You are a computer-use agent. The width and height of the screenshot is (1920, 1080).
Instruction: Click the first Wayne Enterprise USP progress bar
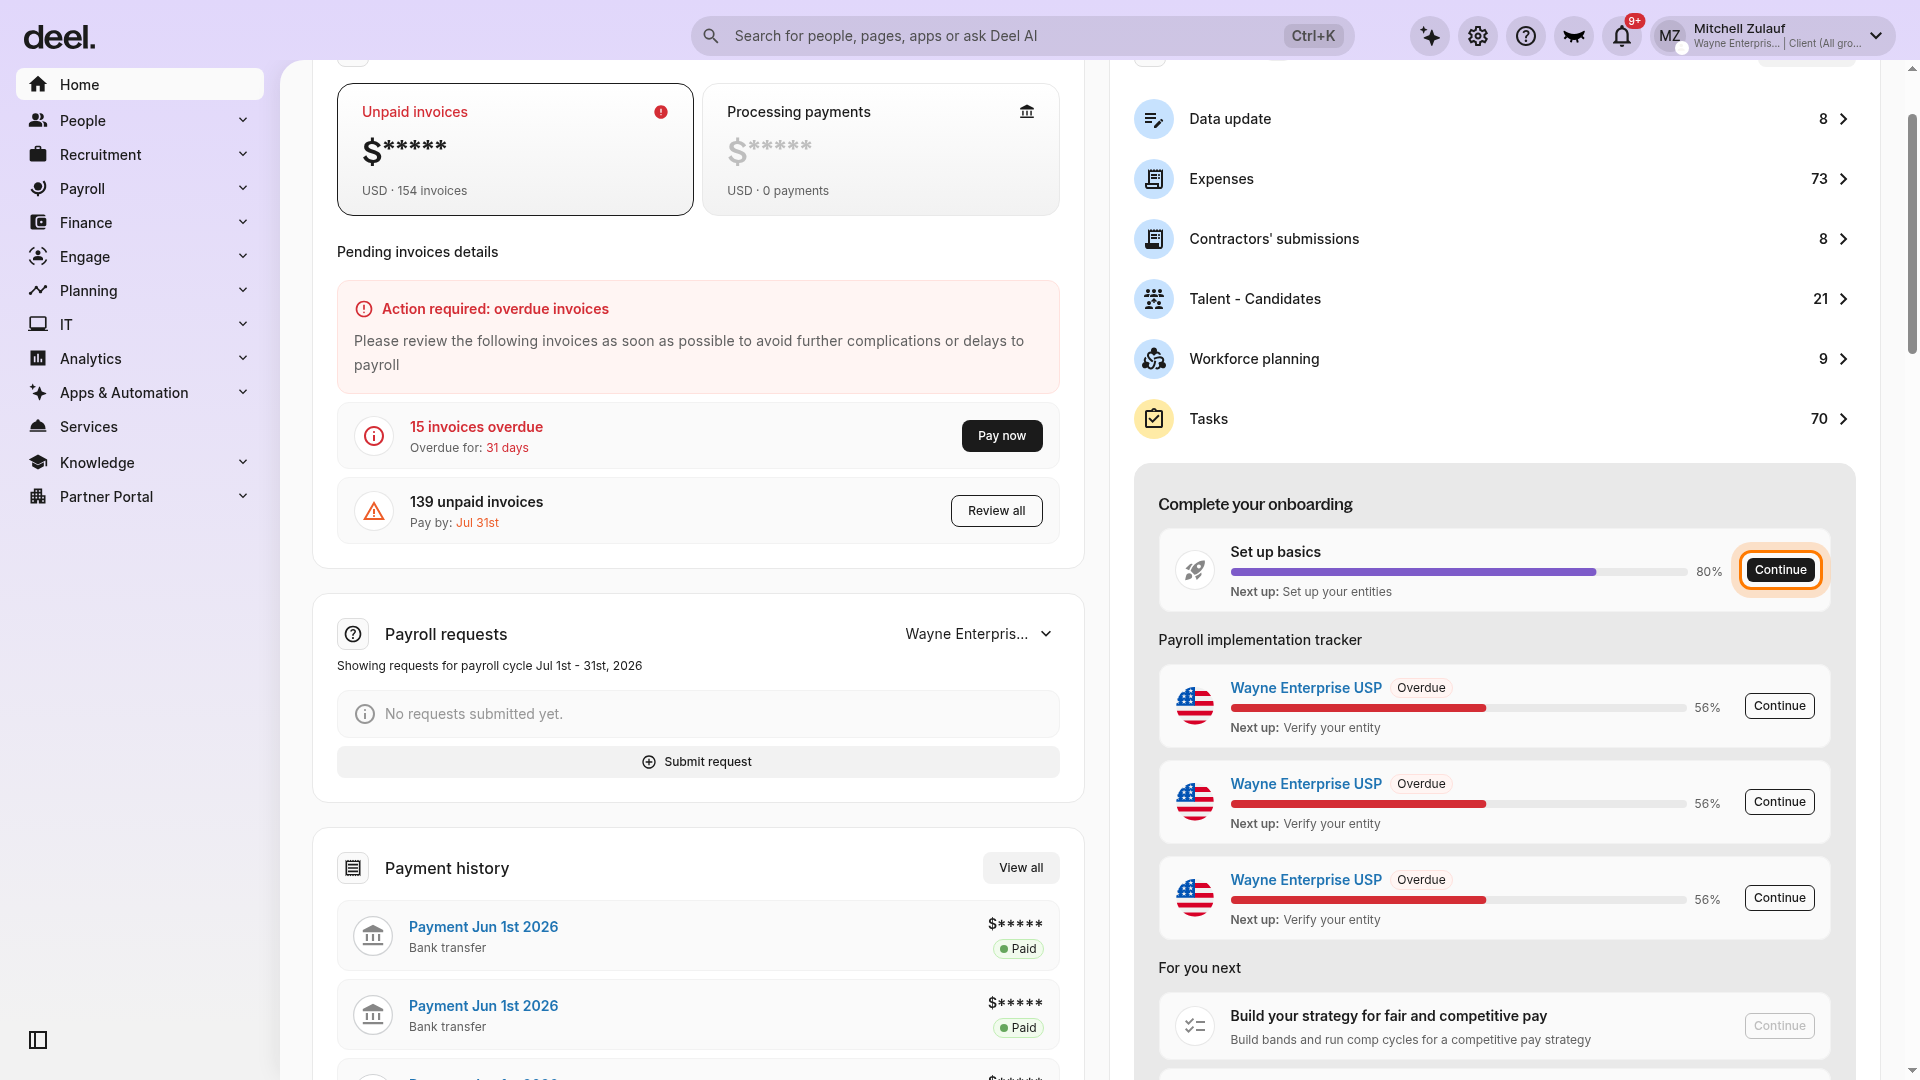point(1459,708)
